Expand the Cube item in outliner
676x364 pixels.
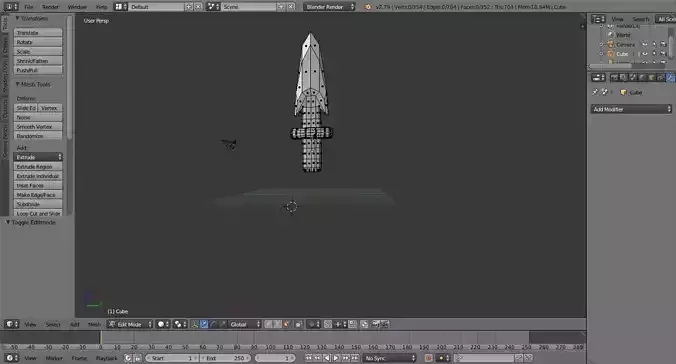point(601,54)
